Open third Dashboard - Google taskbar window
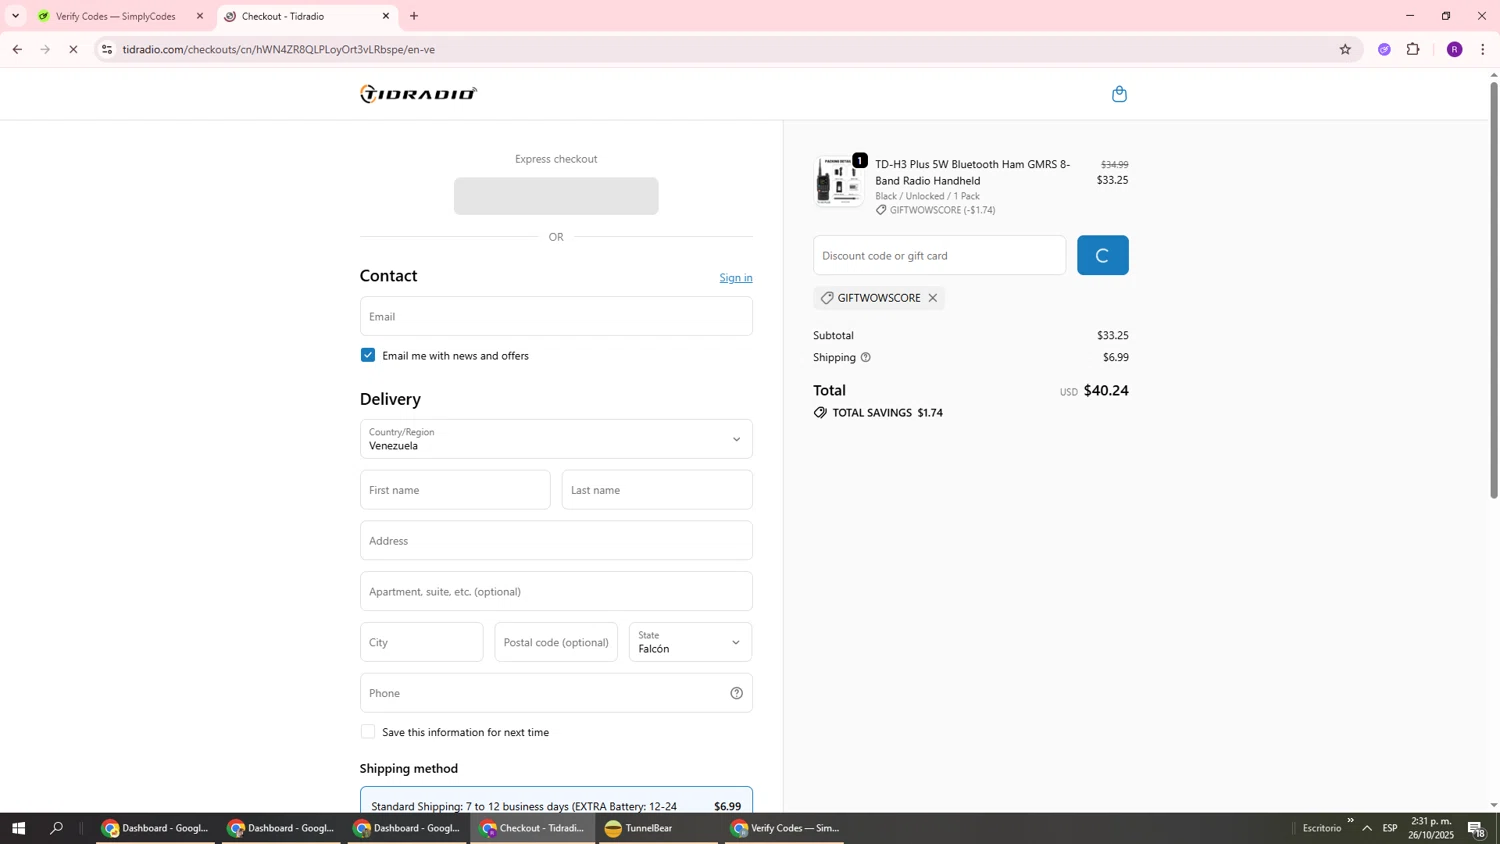1500x844 pixels. click(x=407, y=828)
